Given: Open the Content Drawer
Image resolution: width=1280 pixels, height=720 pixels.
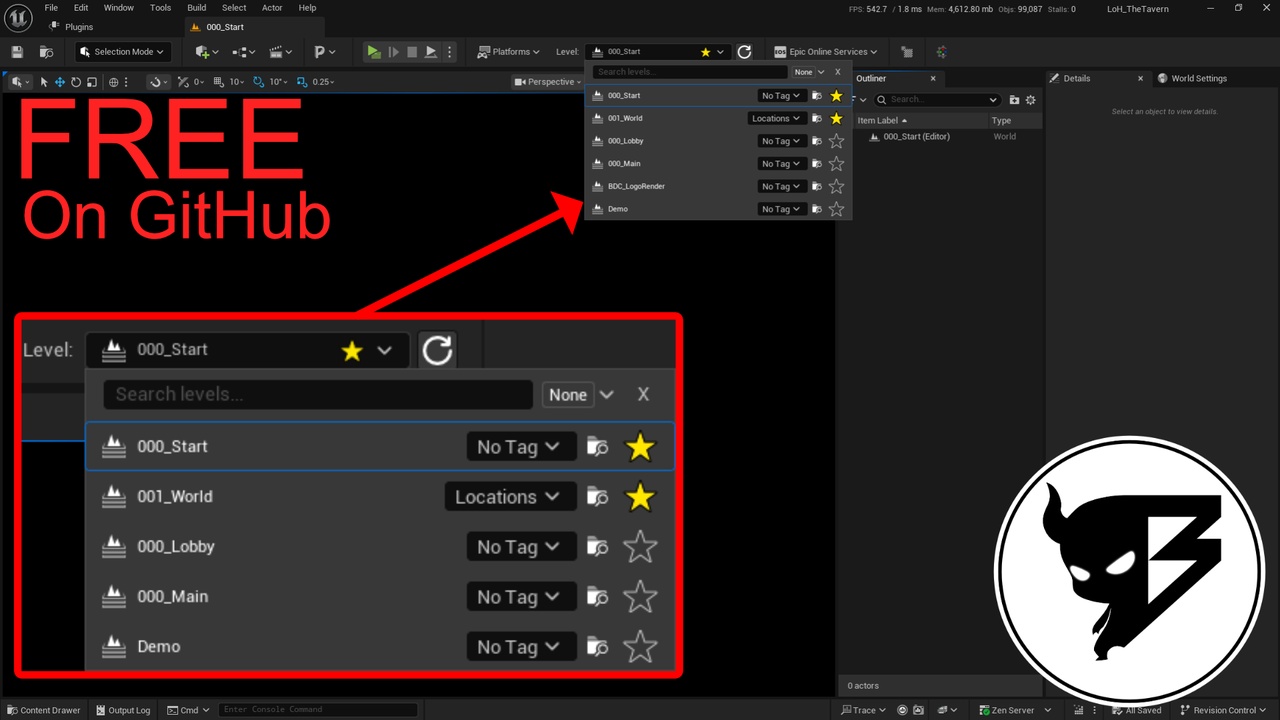Looking at the screenshot, I should 43,710.
